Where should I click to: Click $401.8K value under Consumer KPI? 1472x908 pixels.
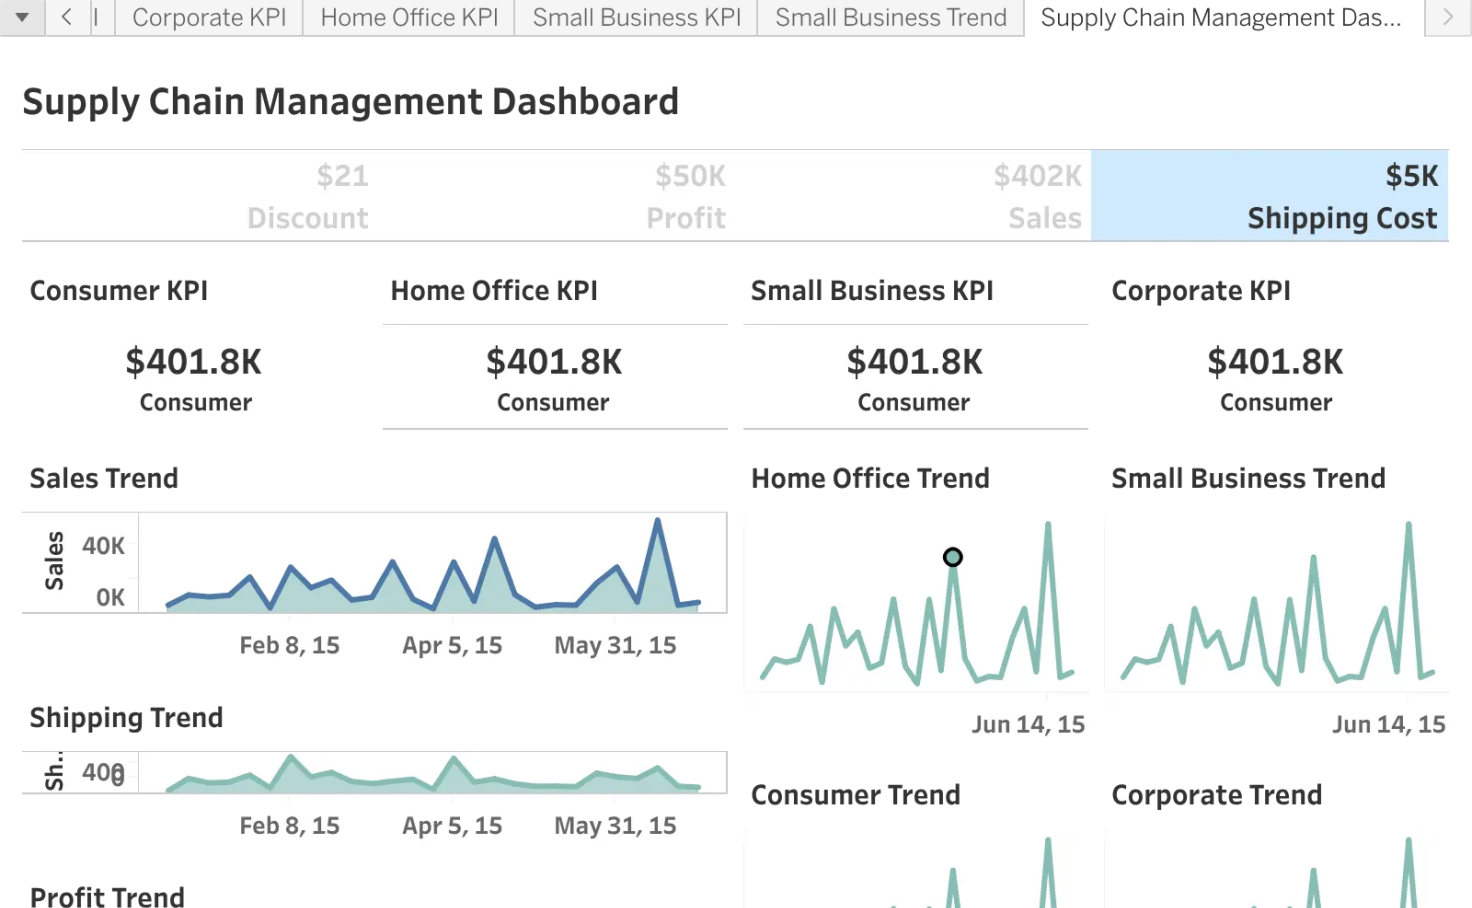coord(194,362)
